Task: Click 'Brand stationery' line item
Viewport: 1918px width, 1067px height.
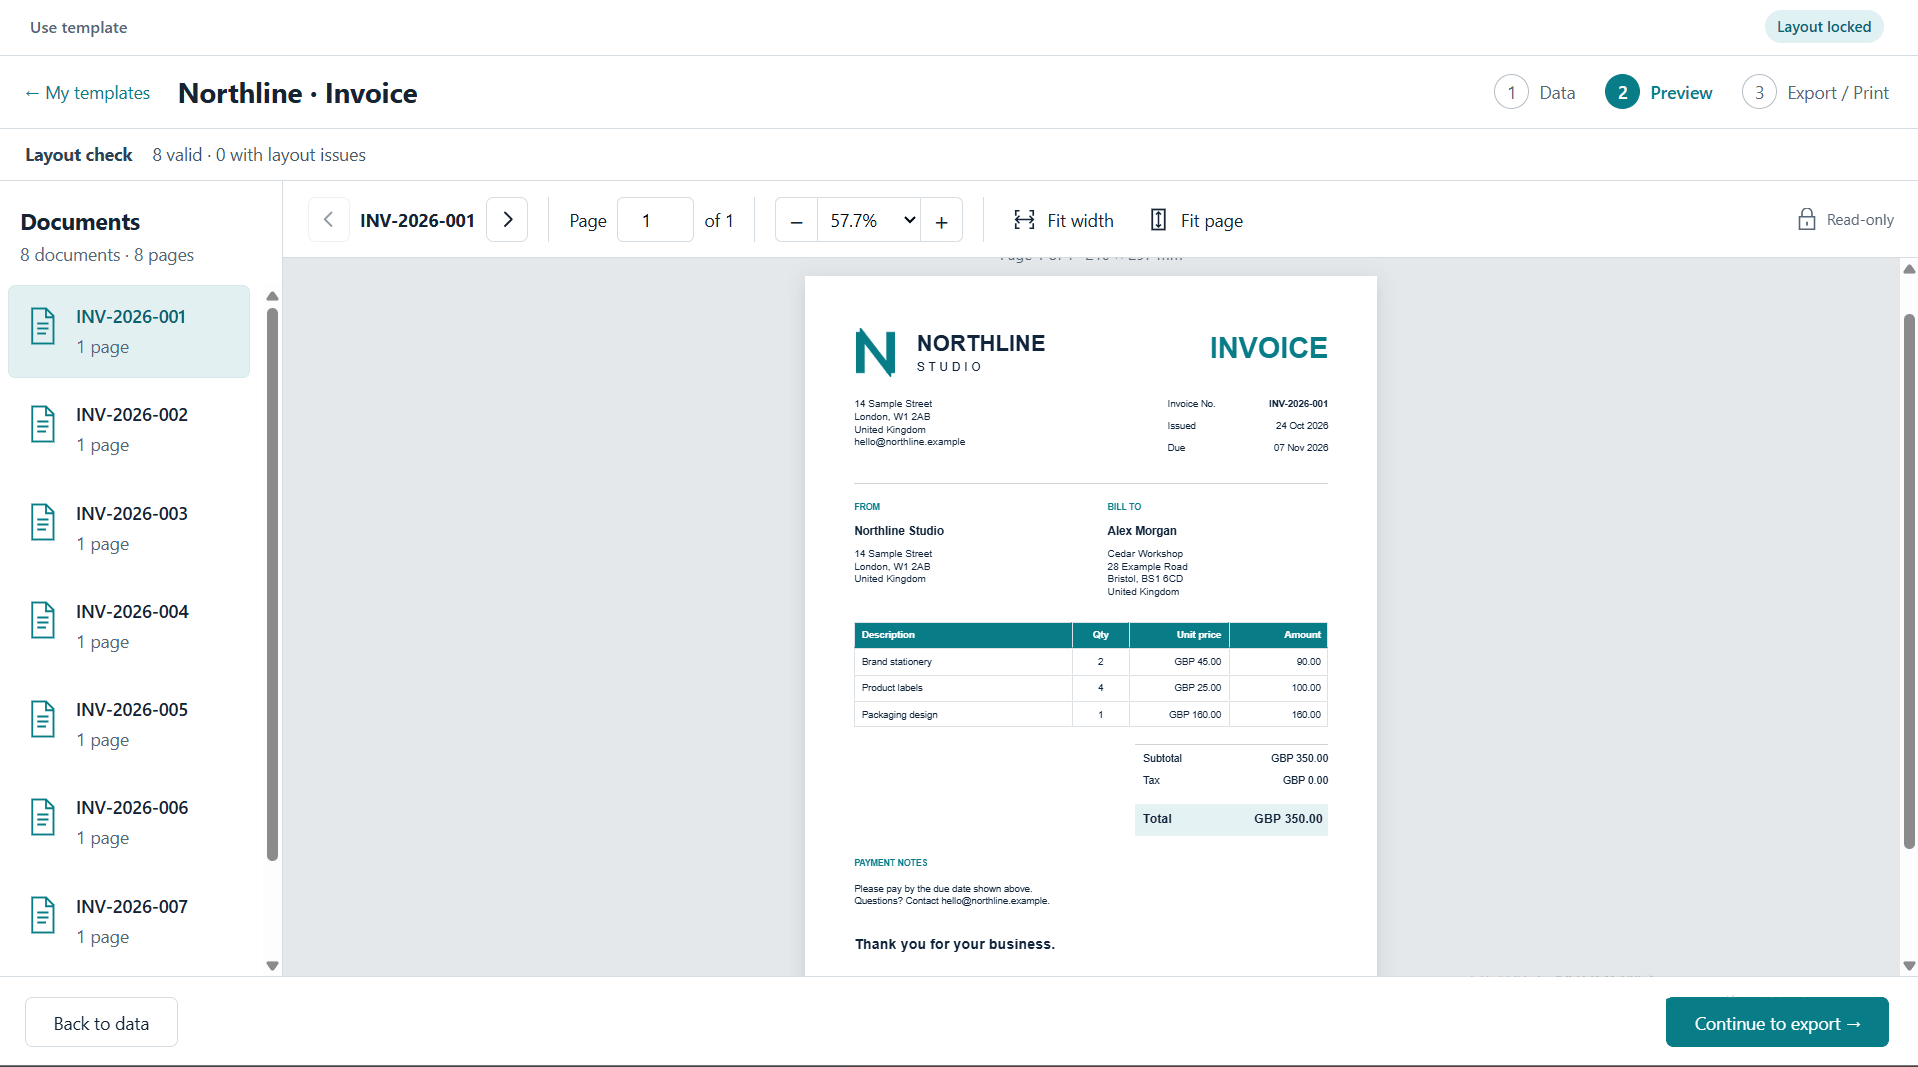Action: pyautogui.click(x=896, y=662)
